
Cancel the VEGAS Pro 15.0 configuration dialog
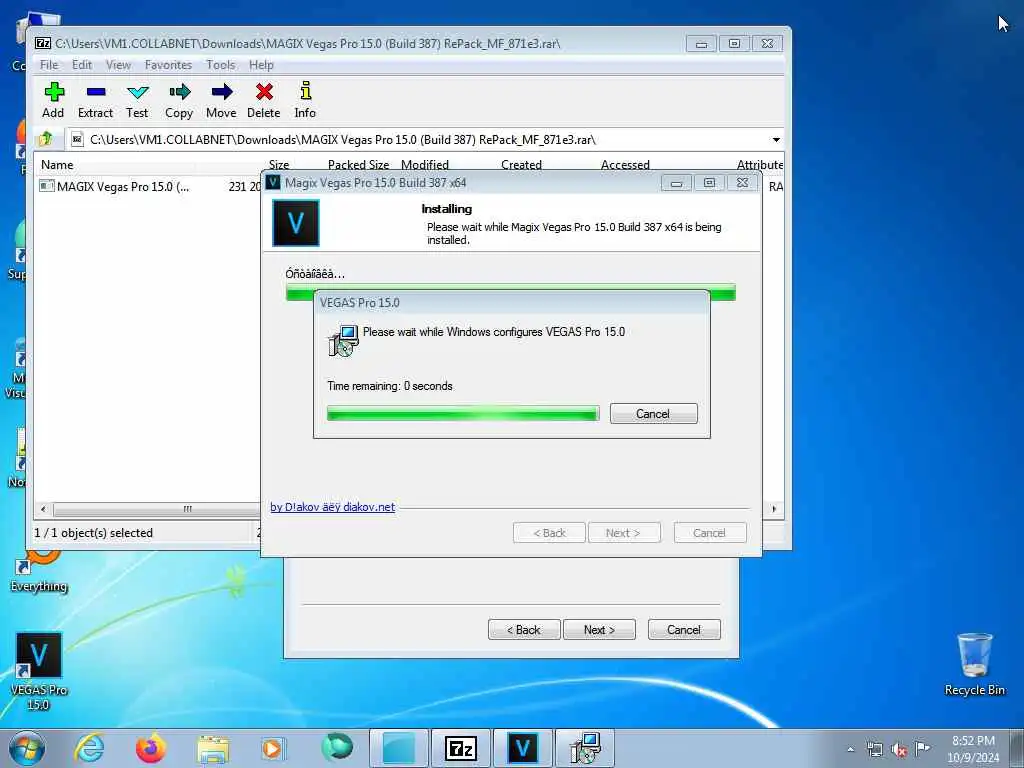click(x=654, y=413)
